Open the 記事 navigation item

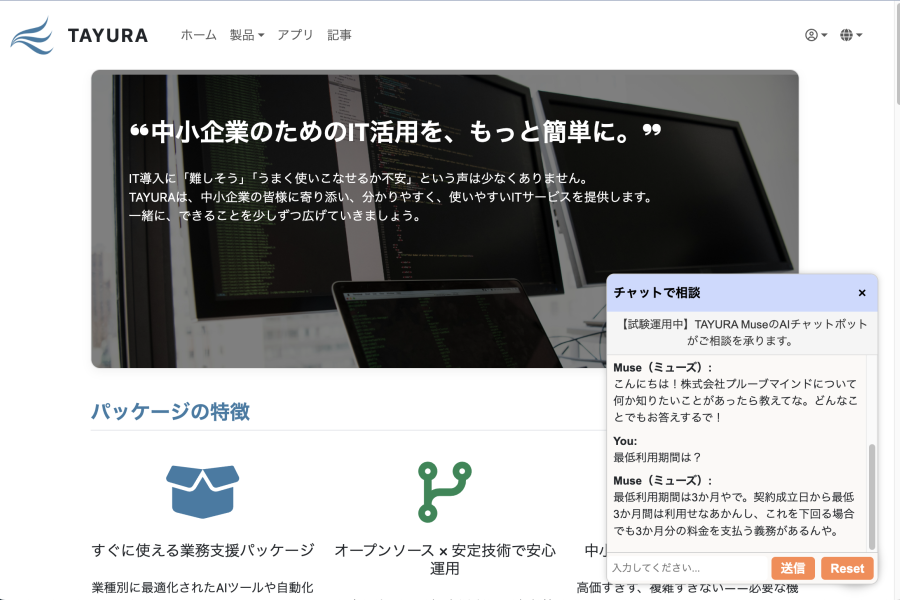(x=339, y=35)
